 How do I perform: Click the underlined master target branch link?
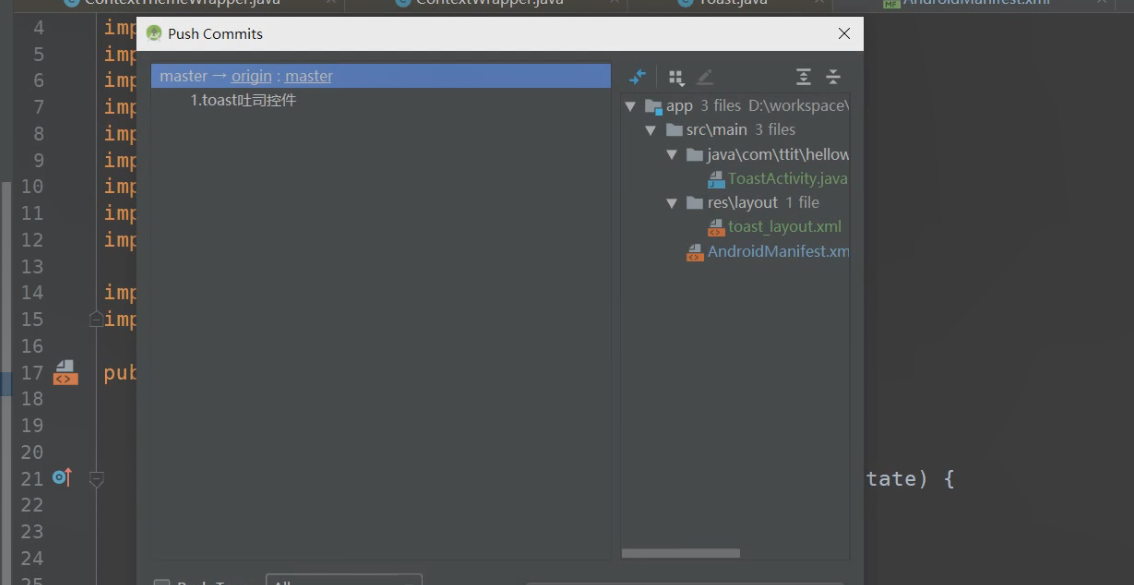(309, 76)
